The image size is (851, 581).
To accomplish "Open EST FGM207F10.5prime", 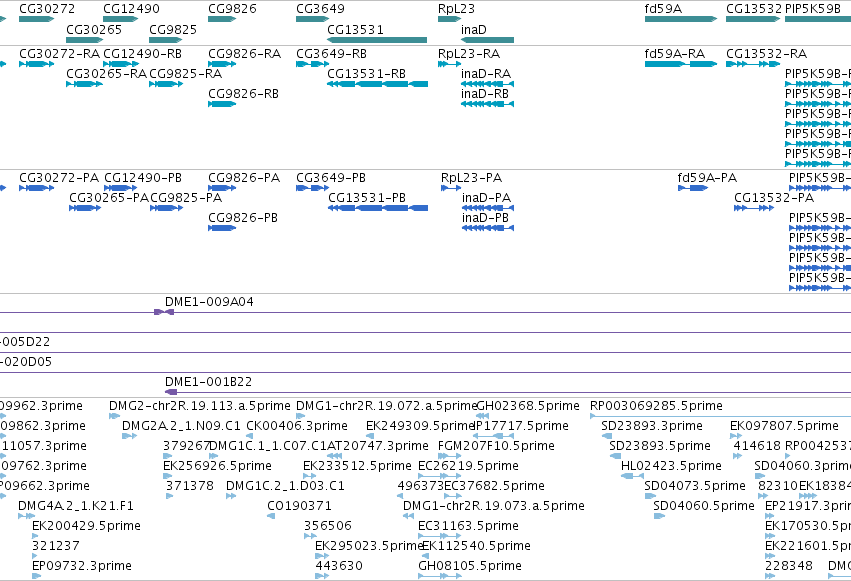I will click(450, 456).
